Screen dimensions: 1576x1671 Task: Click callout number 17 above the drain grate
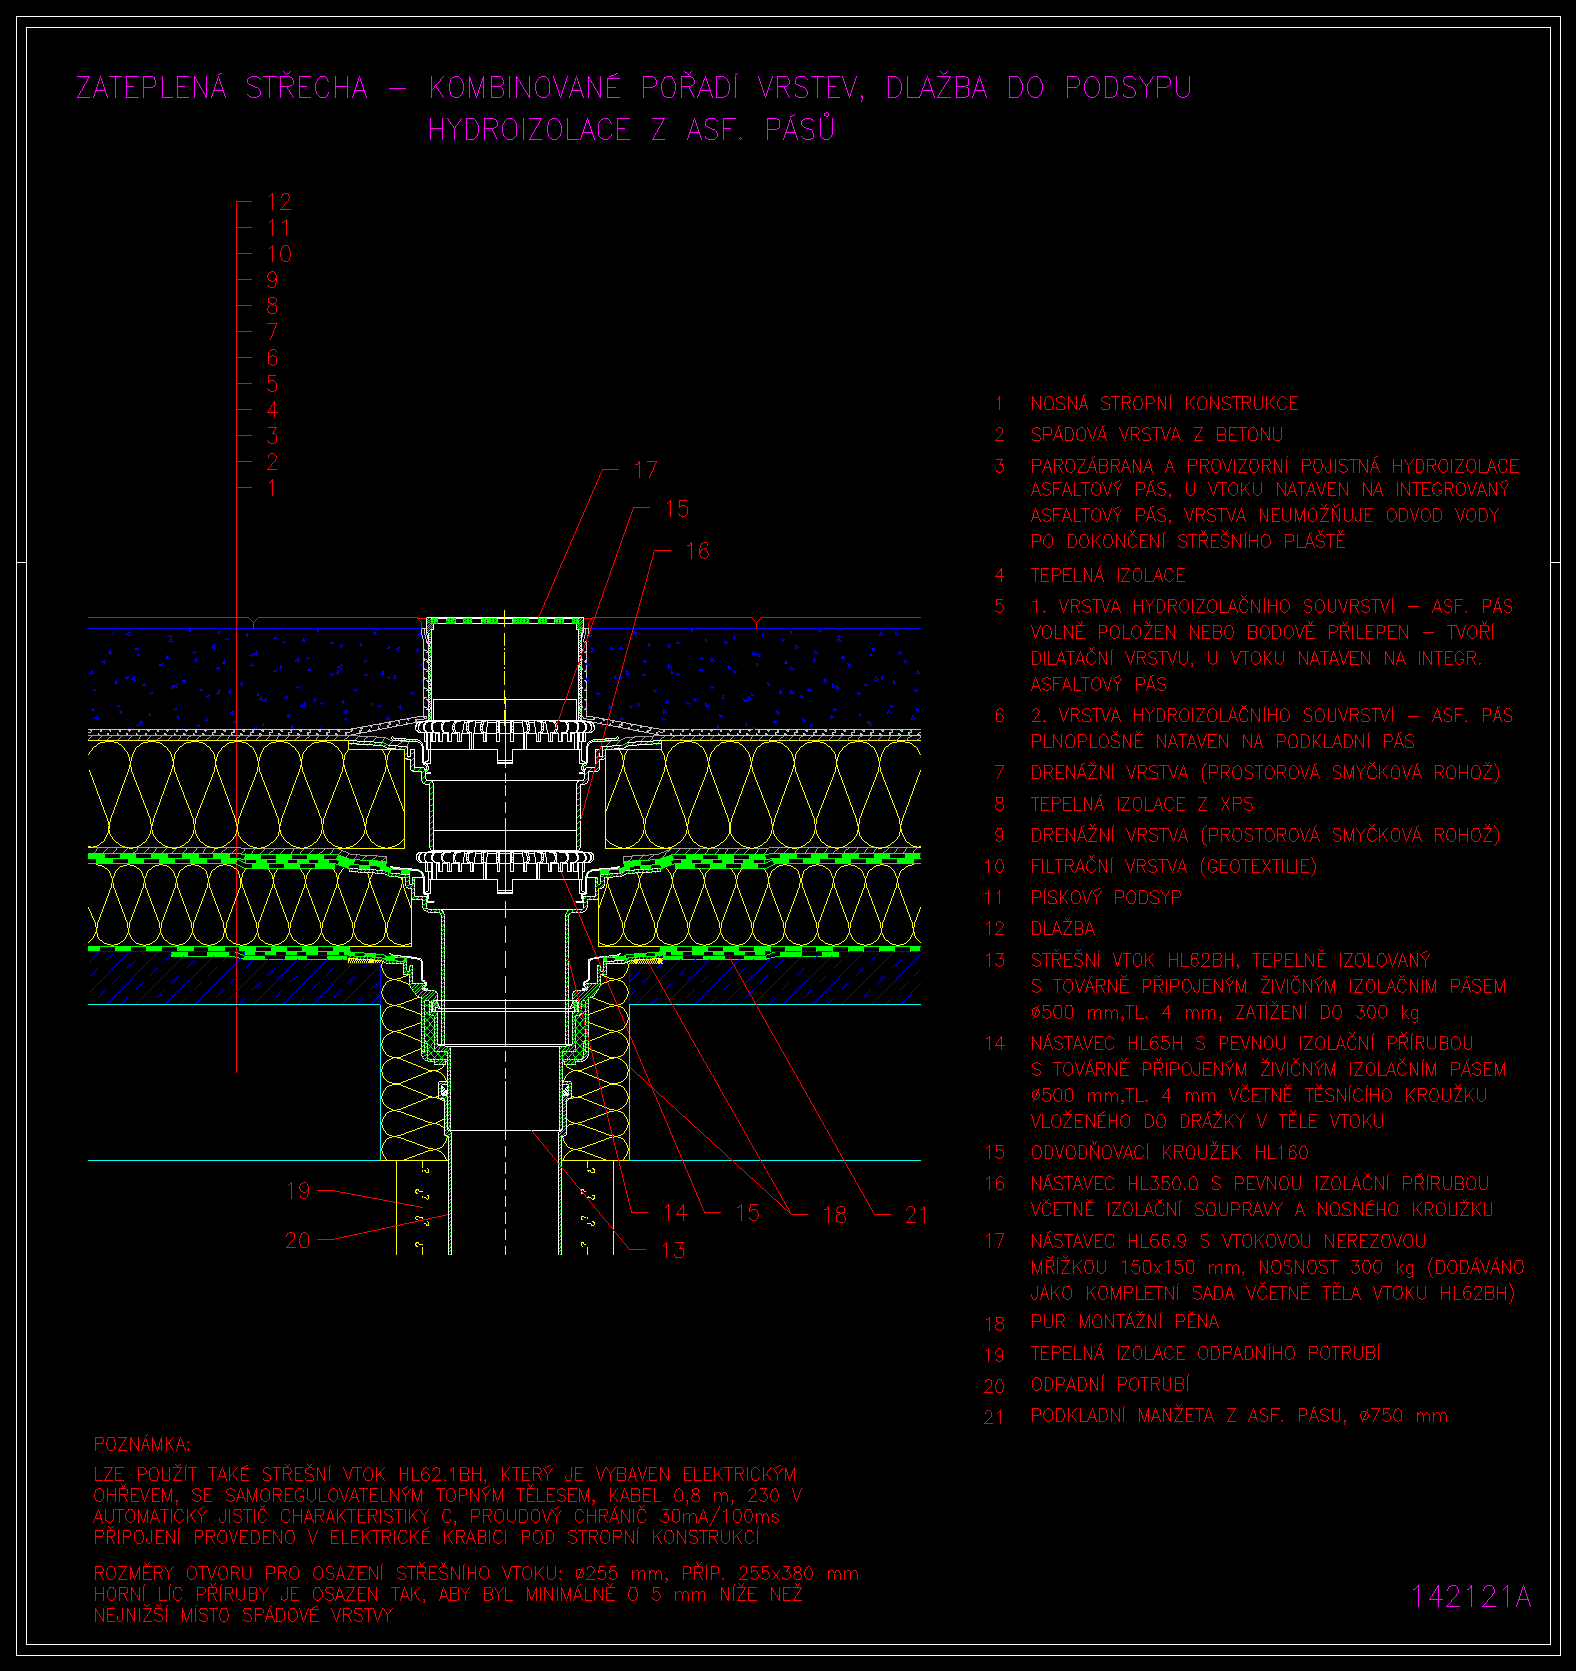coord(646,470)
